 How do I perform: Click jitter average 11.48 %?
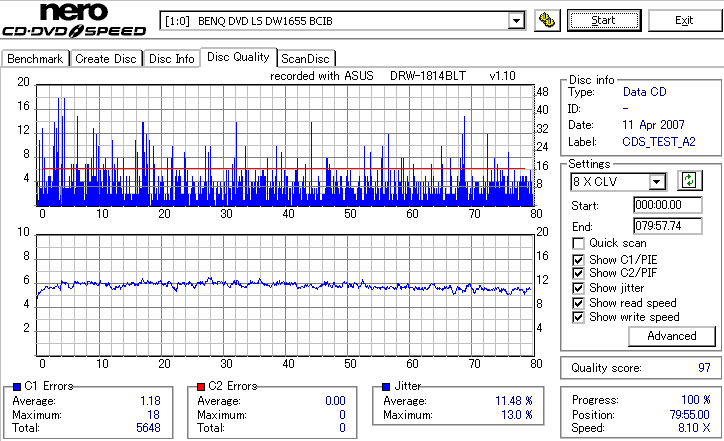click(514, 401)
